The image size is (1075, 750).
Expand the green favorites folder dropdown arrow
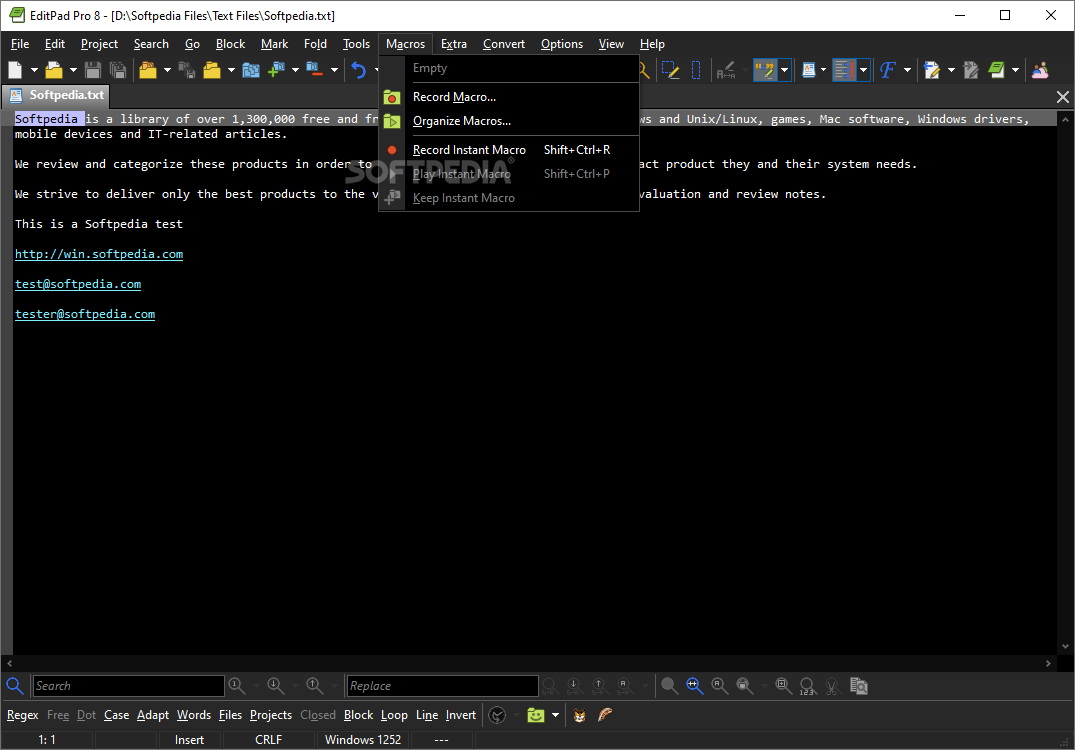point(555,715)
